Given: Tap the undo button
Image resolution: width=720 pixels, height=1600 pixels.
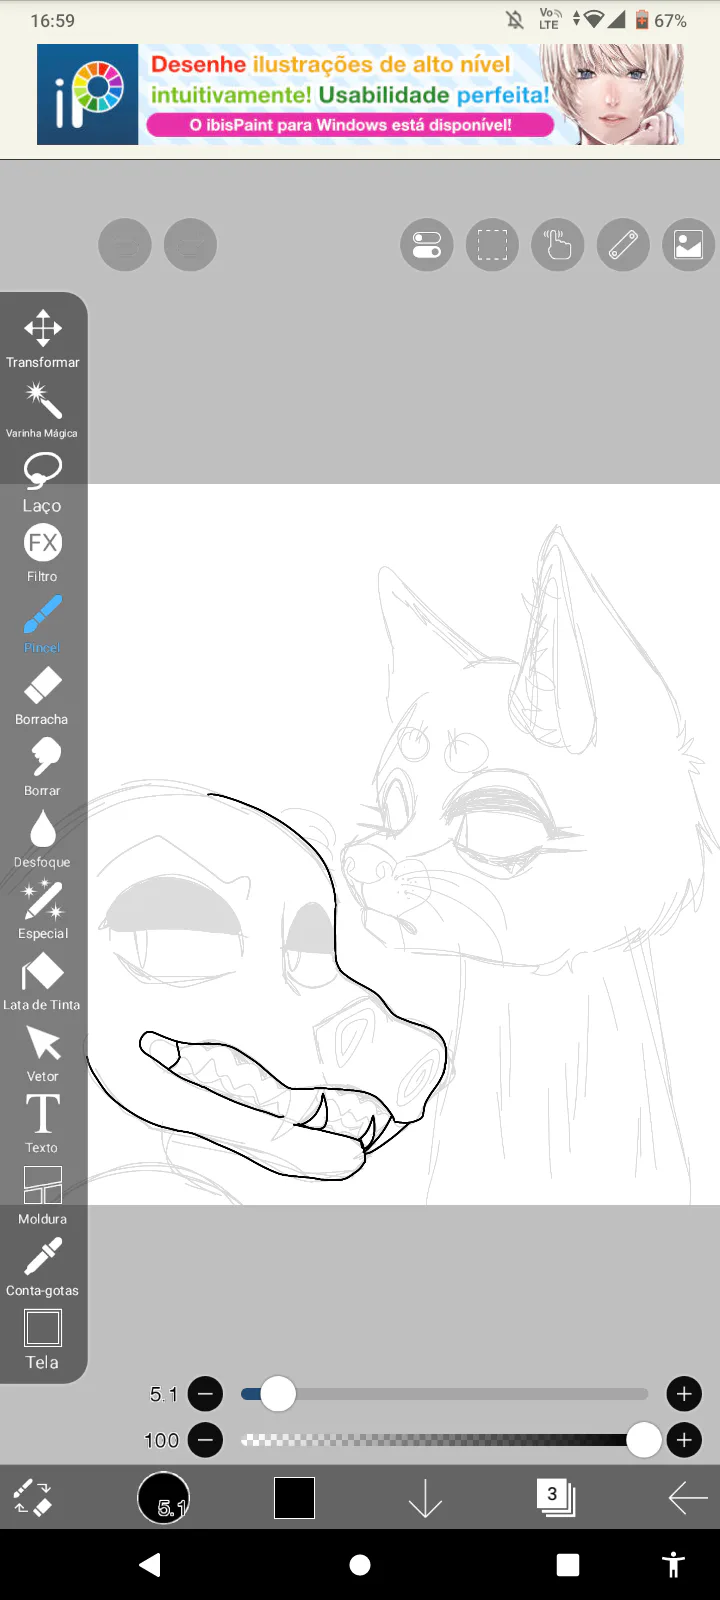Looking at the screenshot, I should tap(125, 244).
